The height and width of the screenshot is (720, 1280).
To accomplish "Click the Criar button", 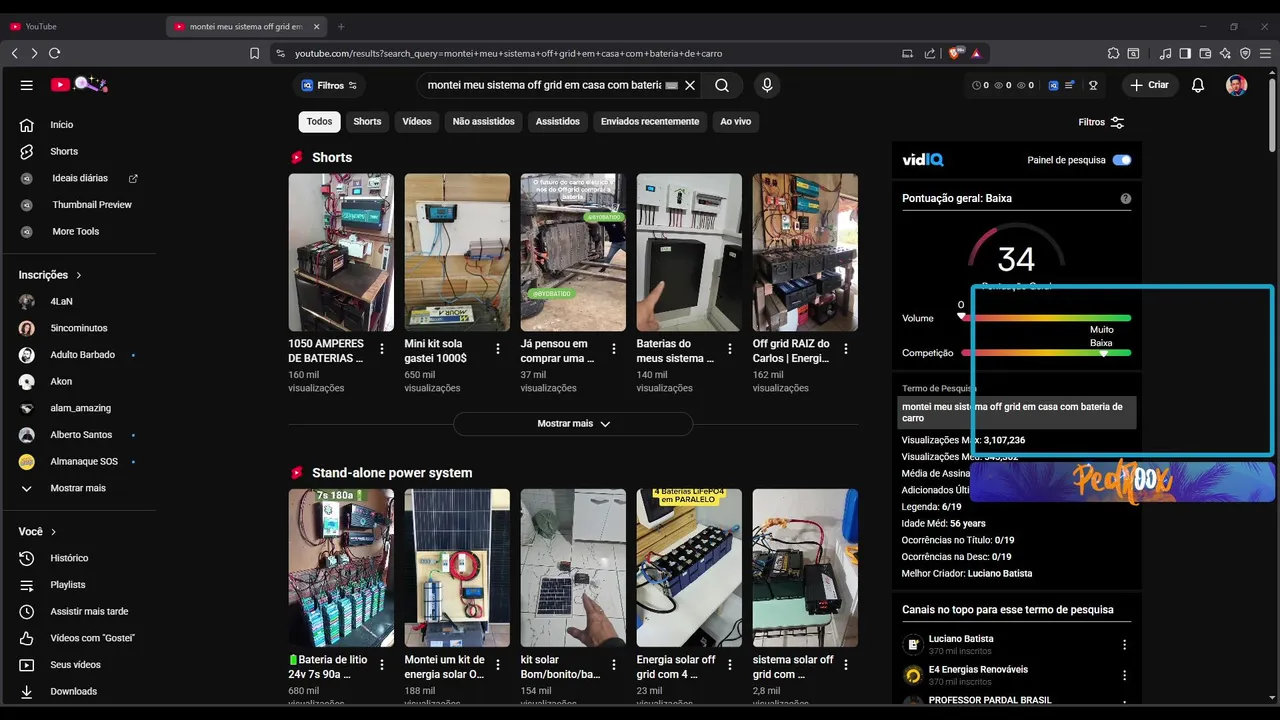I will coord(1149,86).
